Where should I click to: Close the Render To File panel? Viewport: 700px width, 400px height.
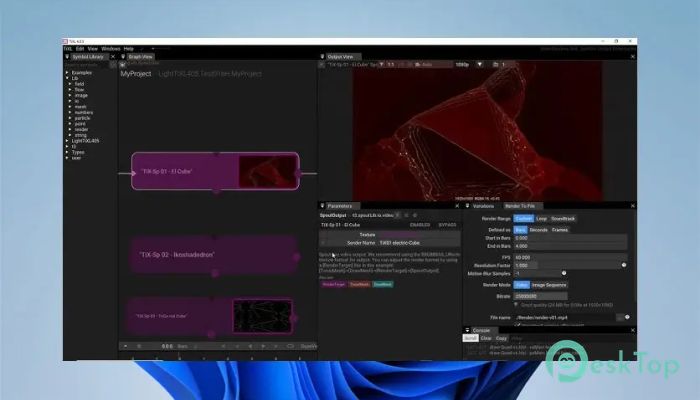pyautogui.click(x=632, y=206)
